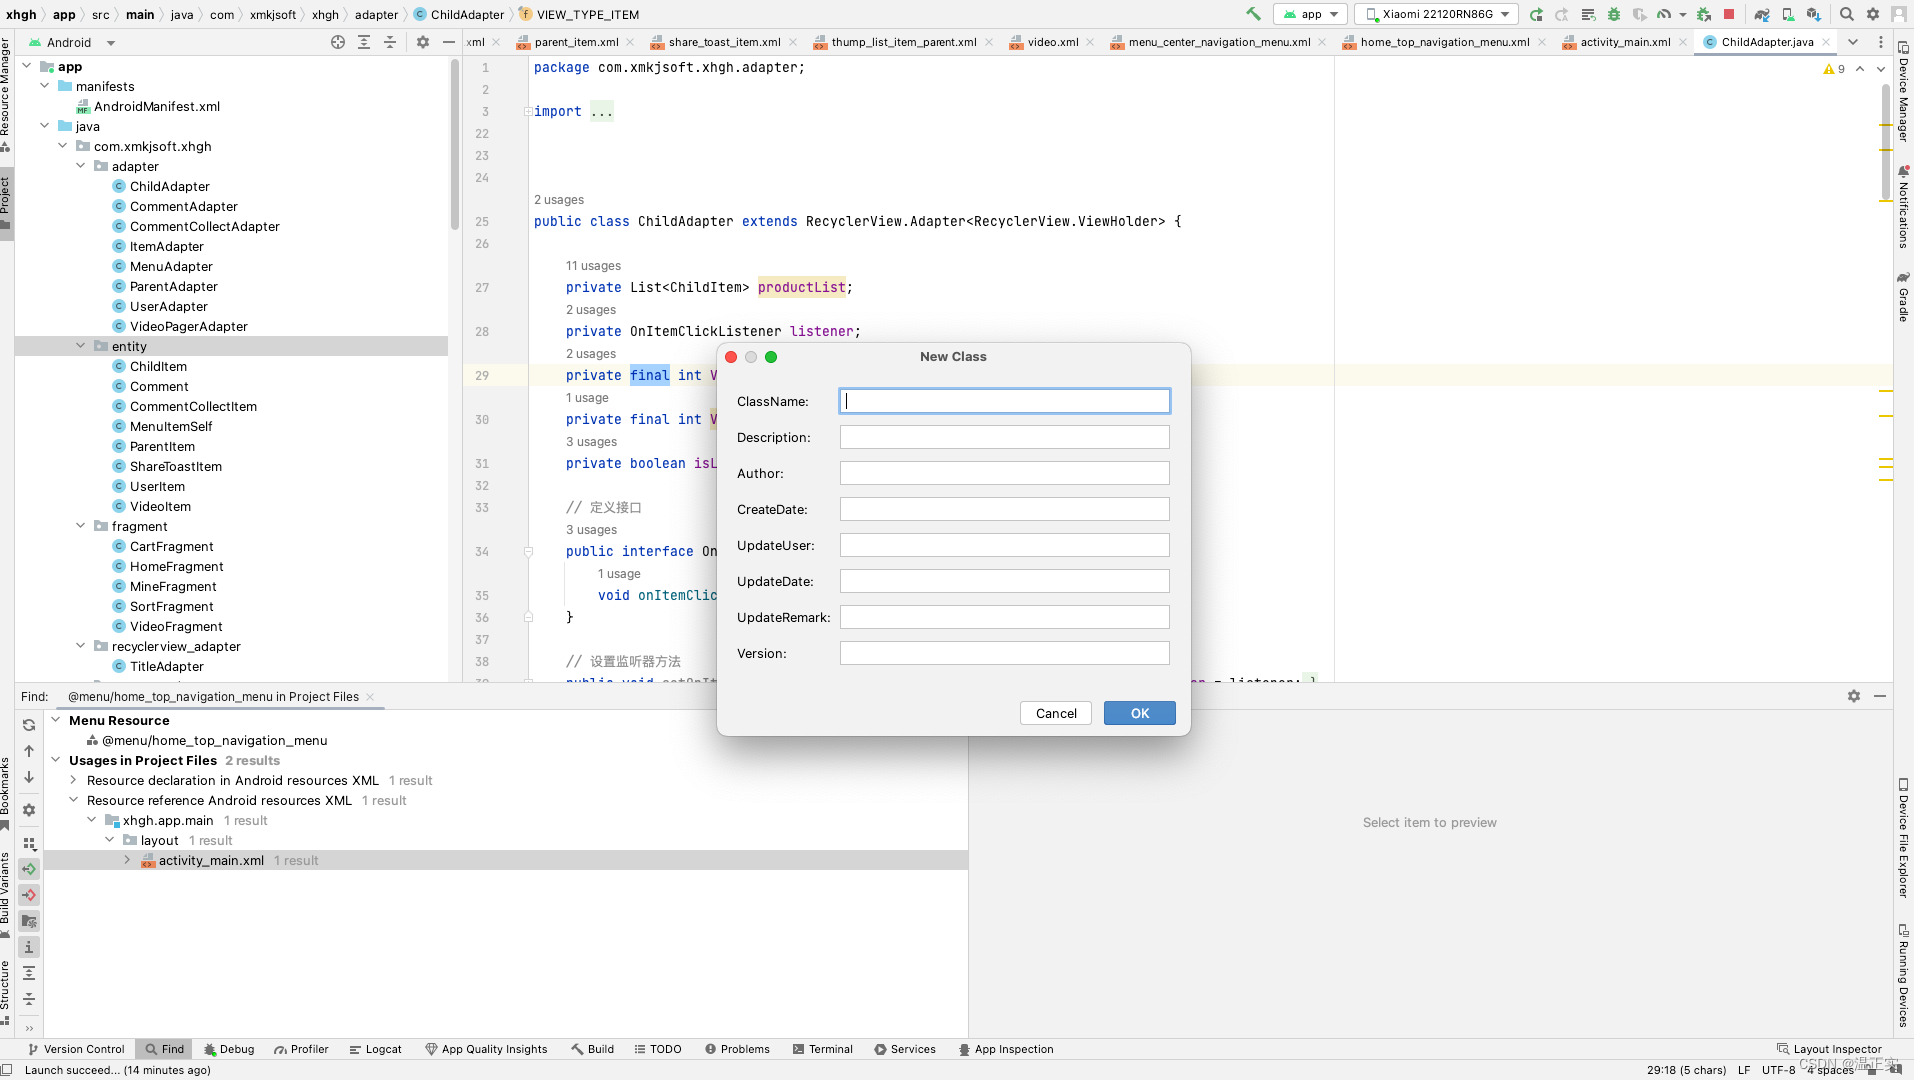Viewport: 1914px width, 1080px height.
Task: Open ParentAdapter class in project tree
Action: click(x=173, y=286)
